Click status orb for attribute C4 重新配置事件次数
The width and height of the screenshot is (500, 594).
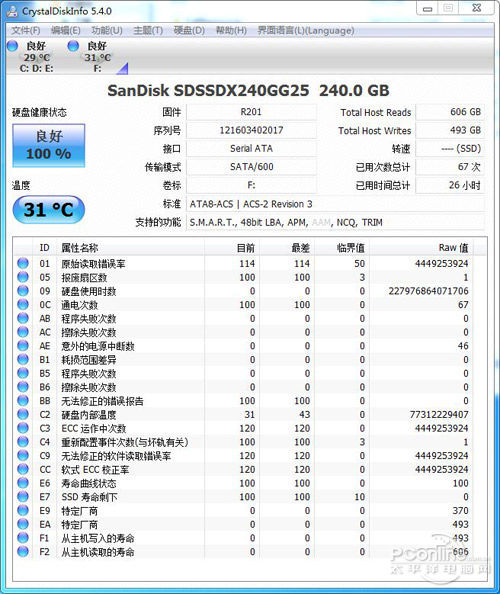tap(23, 442)
